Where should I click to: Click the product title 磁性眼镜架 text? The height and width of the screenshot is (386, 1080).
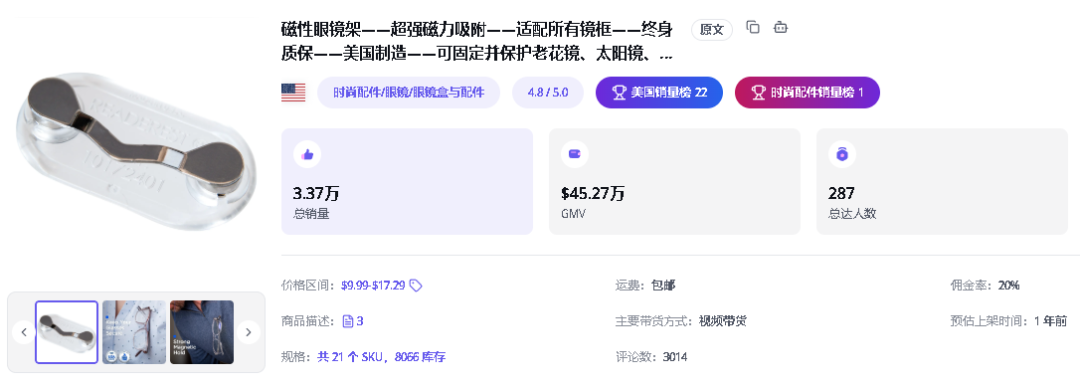point(477,41)
